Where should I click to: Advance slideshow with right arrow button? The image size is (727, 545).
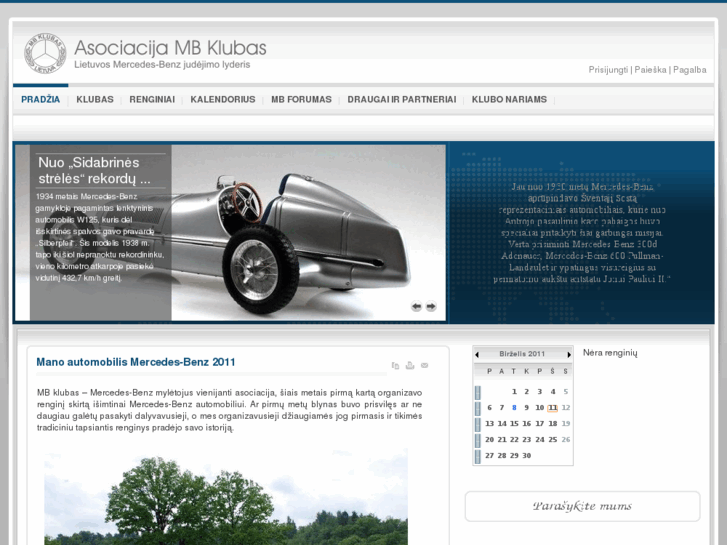pos(431,306)
